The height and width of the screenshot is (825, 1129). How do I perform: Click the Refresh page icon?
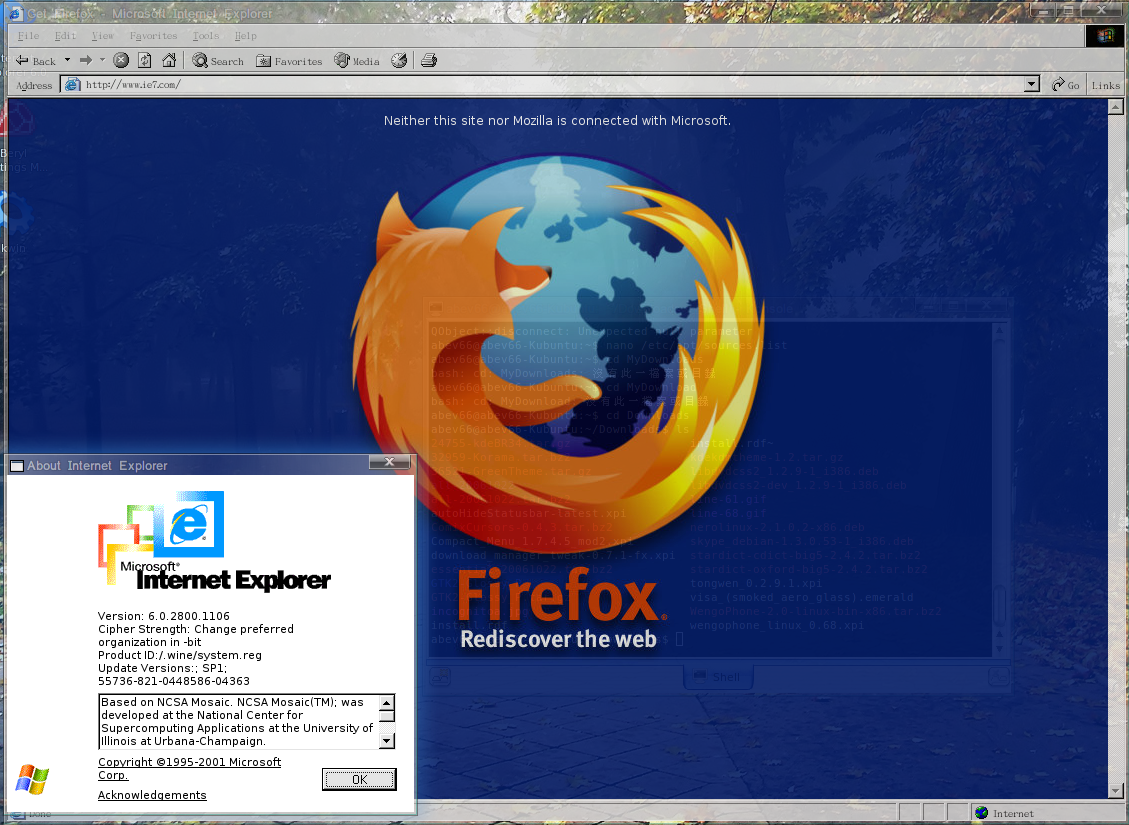point(145,60)
